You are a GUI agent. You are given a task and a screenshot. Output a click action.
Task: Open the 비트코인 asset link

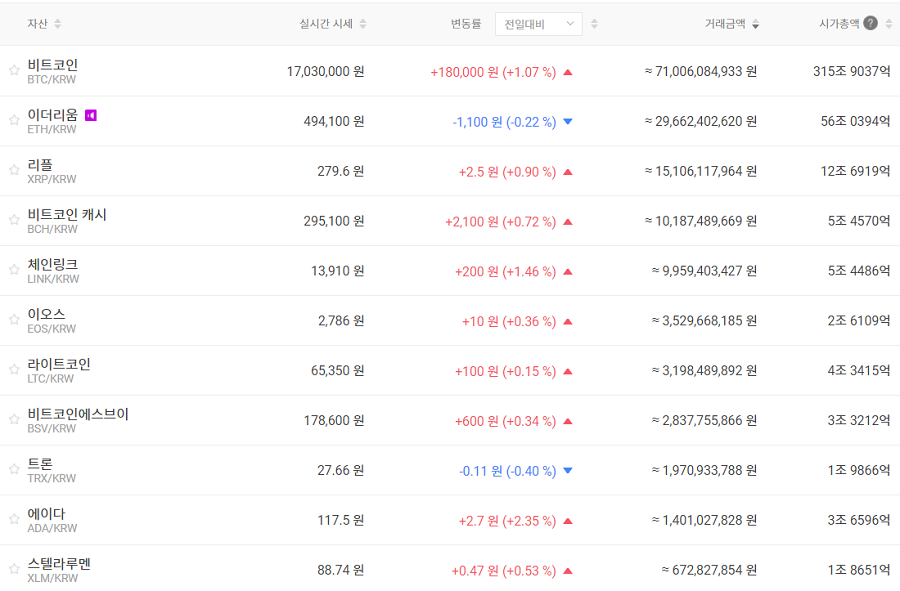[52, 65]
